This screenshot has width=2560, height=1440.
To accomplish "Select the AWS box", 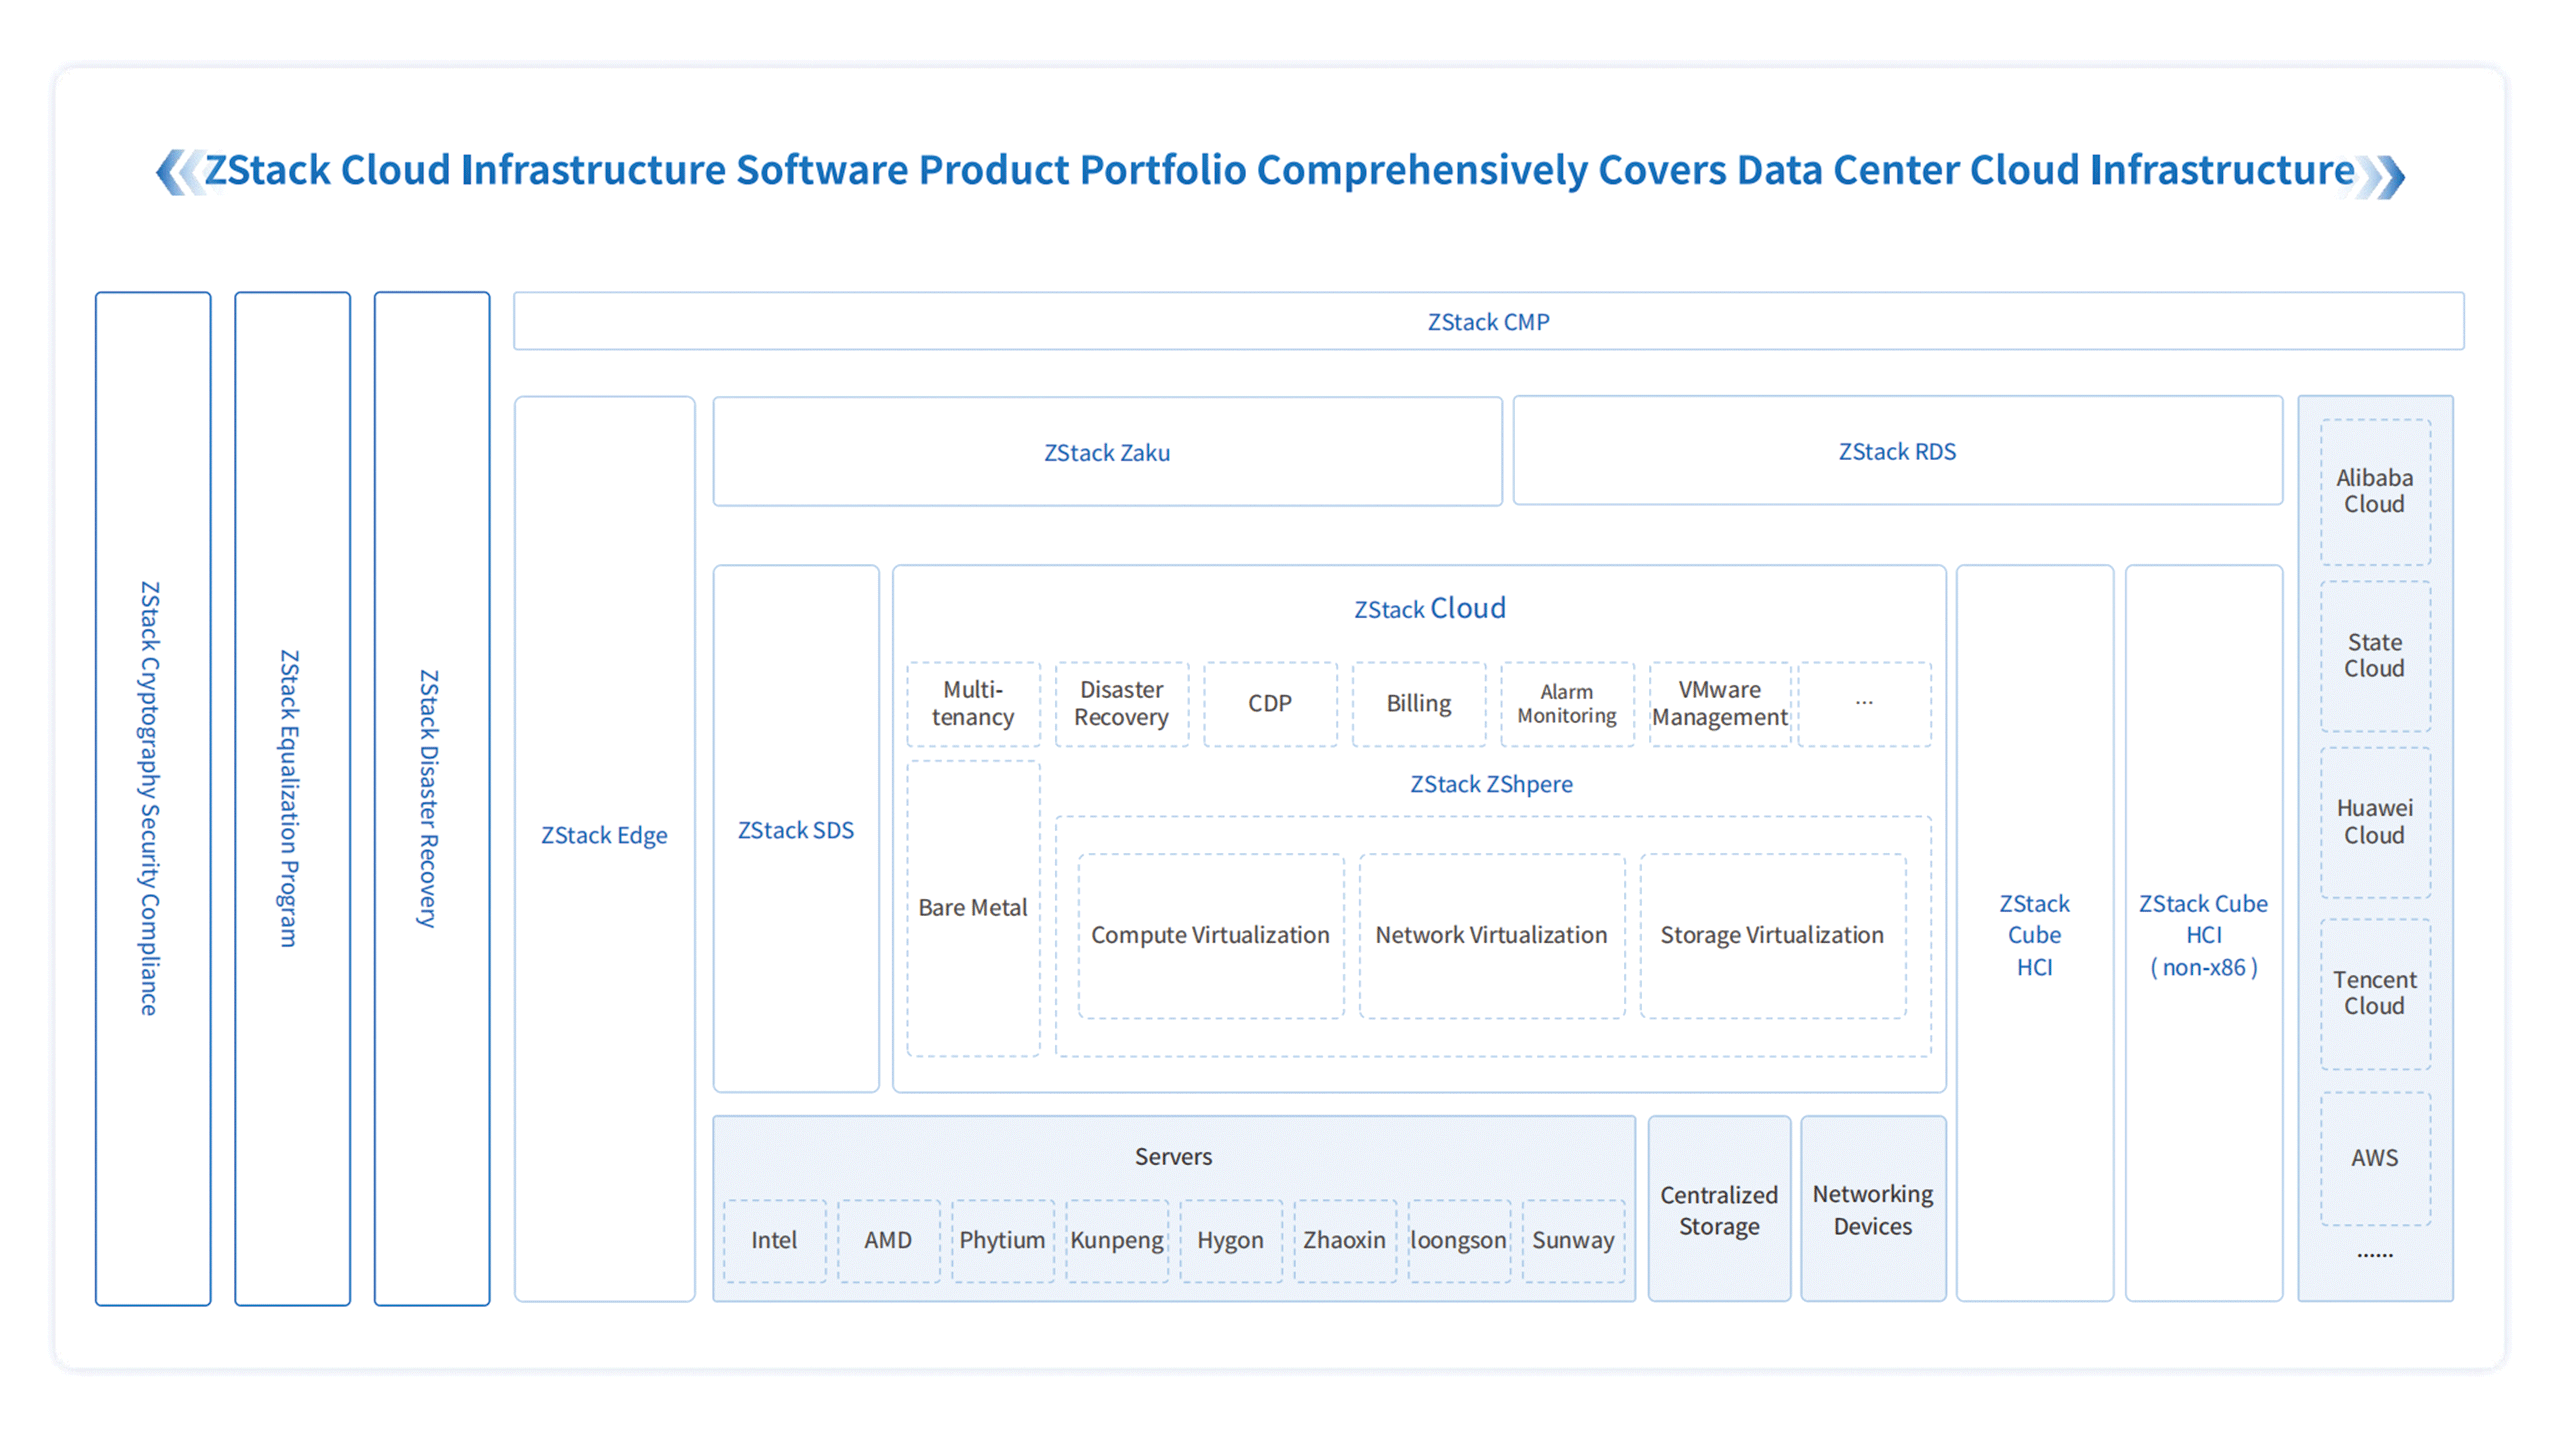I will tap(2375, 1158).
